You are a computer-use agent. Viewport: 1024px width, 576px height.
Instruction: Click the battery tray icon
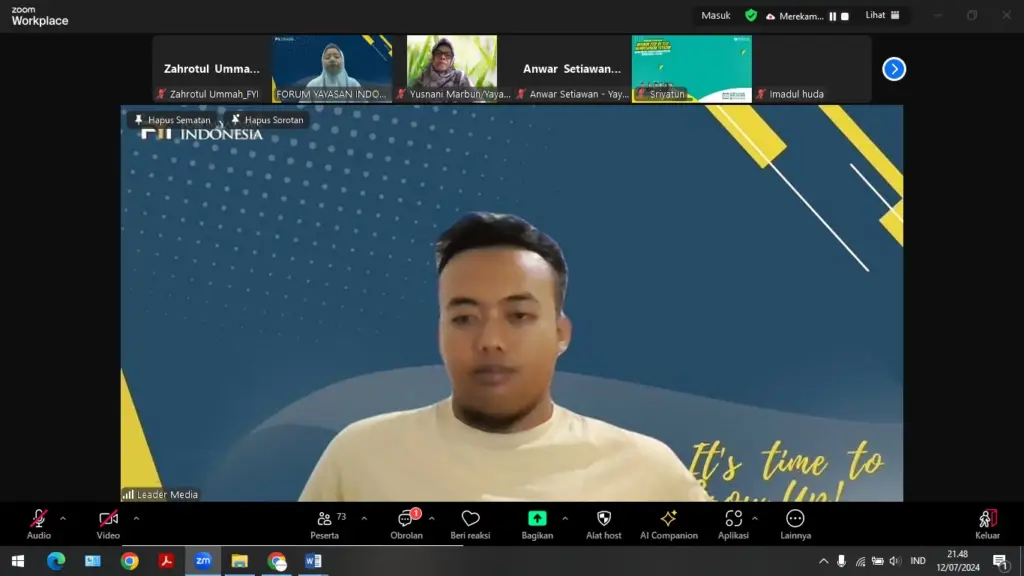pos(878,561)
